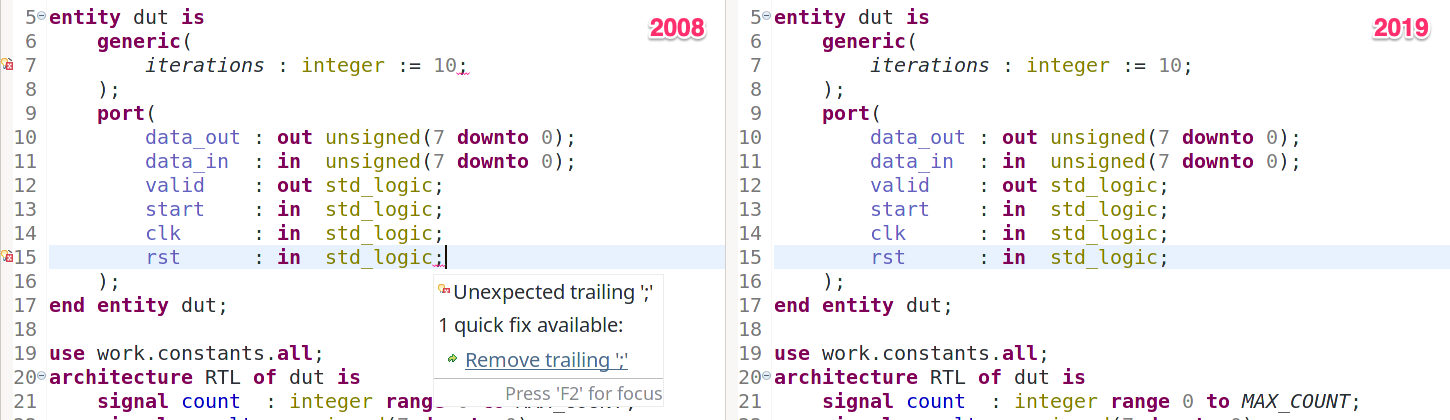Apply the "Remove trailing ';'" quick fix
Viewport: 1450px width, 420px height.
click(x=546, y=360)
